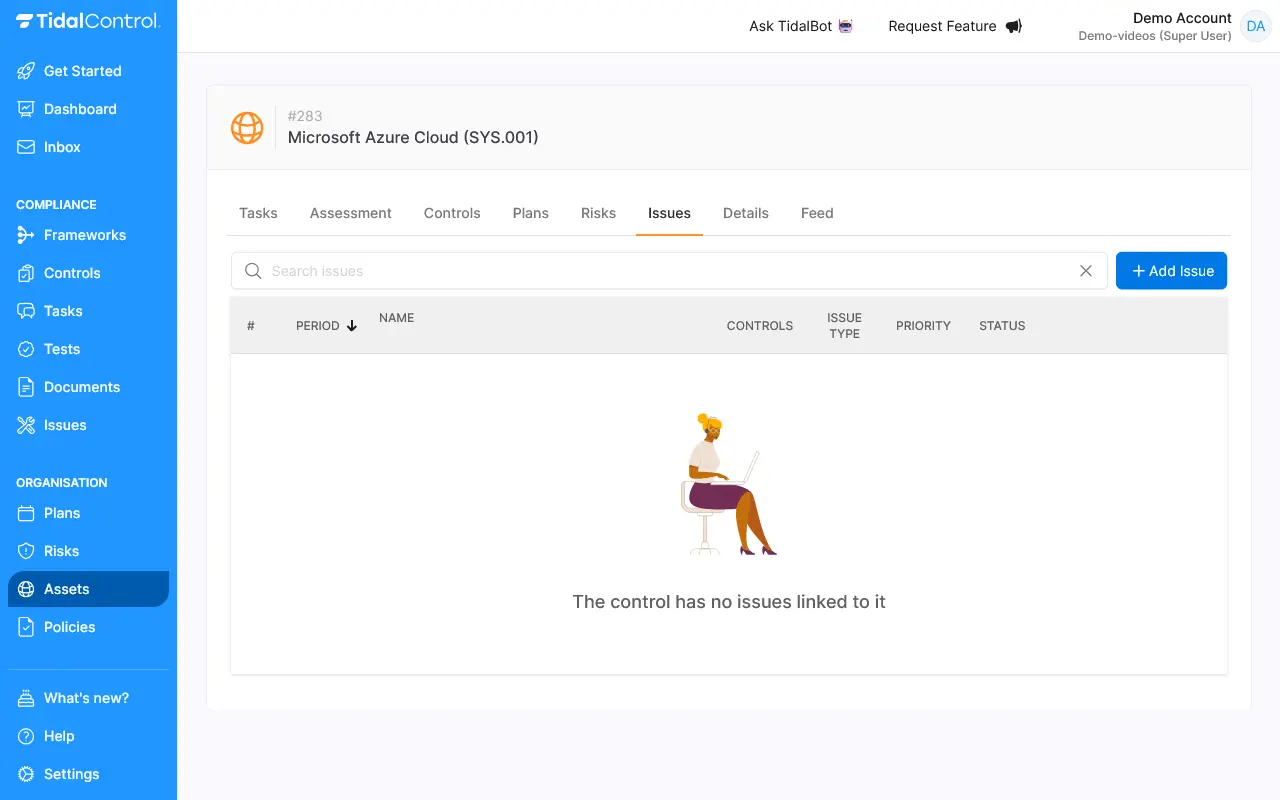Open the Plans tab
This screenshot has height=800, width=1280.
click(x=531, y=213)
